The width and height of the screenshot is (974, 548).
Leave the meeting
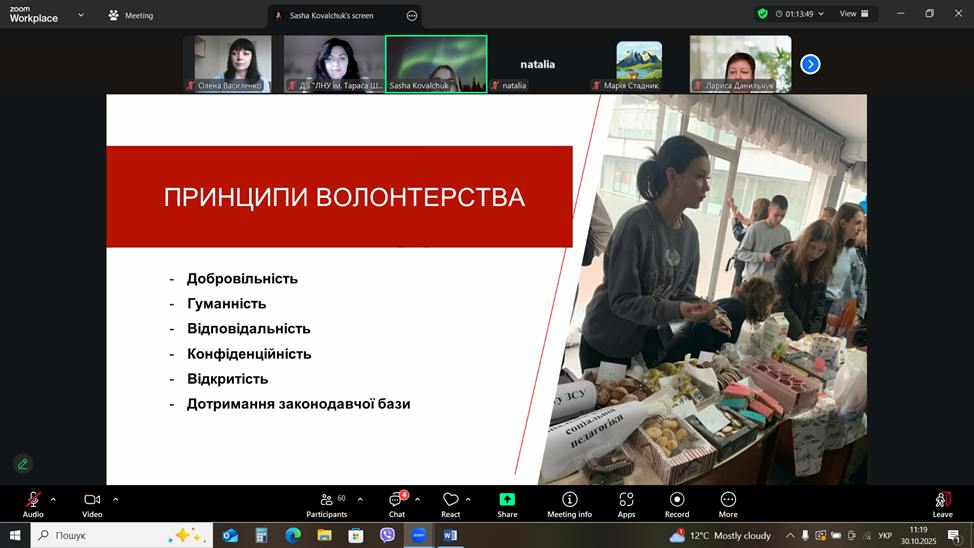pyautogui.click(x=942, y=504)
